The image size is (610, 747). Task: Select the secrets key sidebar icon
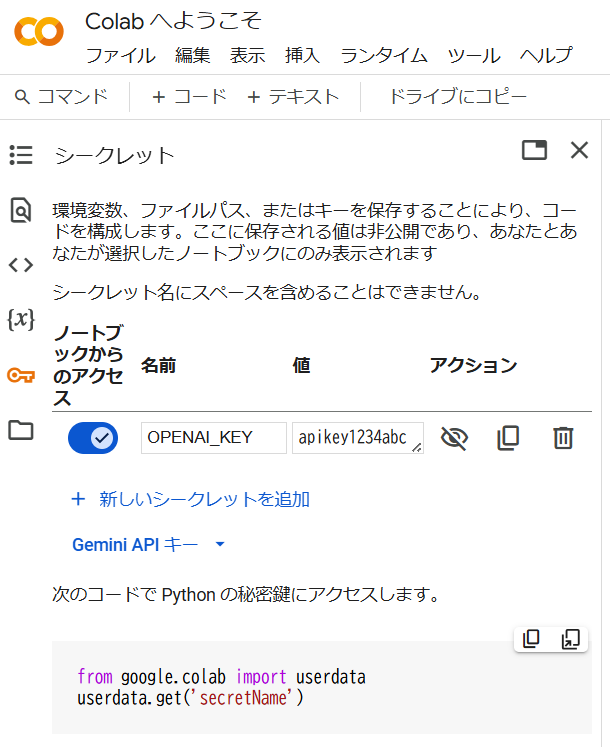pos(21,375)
